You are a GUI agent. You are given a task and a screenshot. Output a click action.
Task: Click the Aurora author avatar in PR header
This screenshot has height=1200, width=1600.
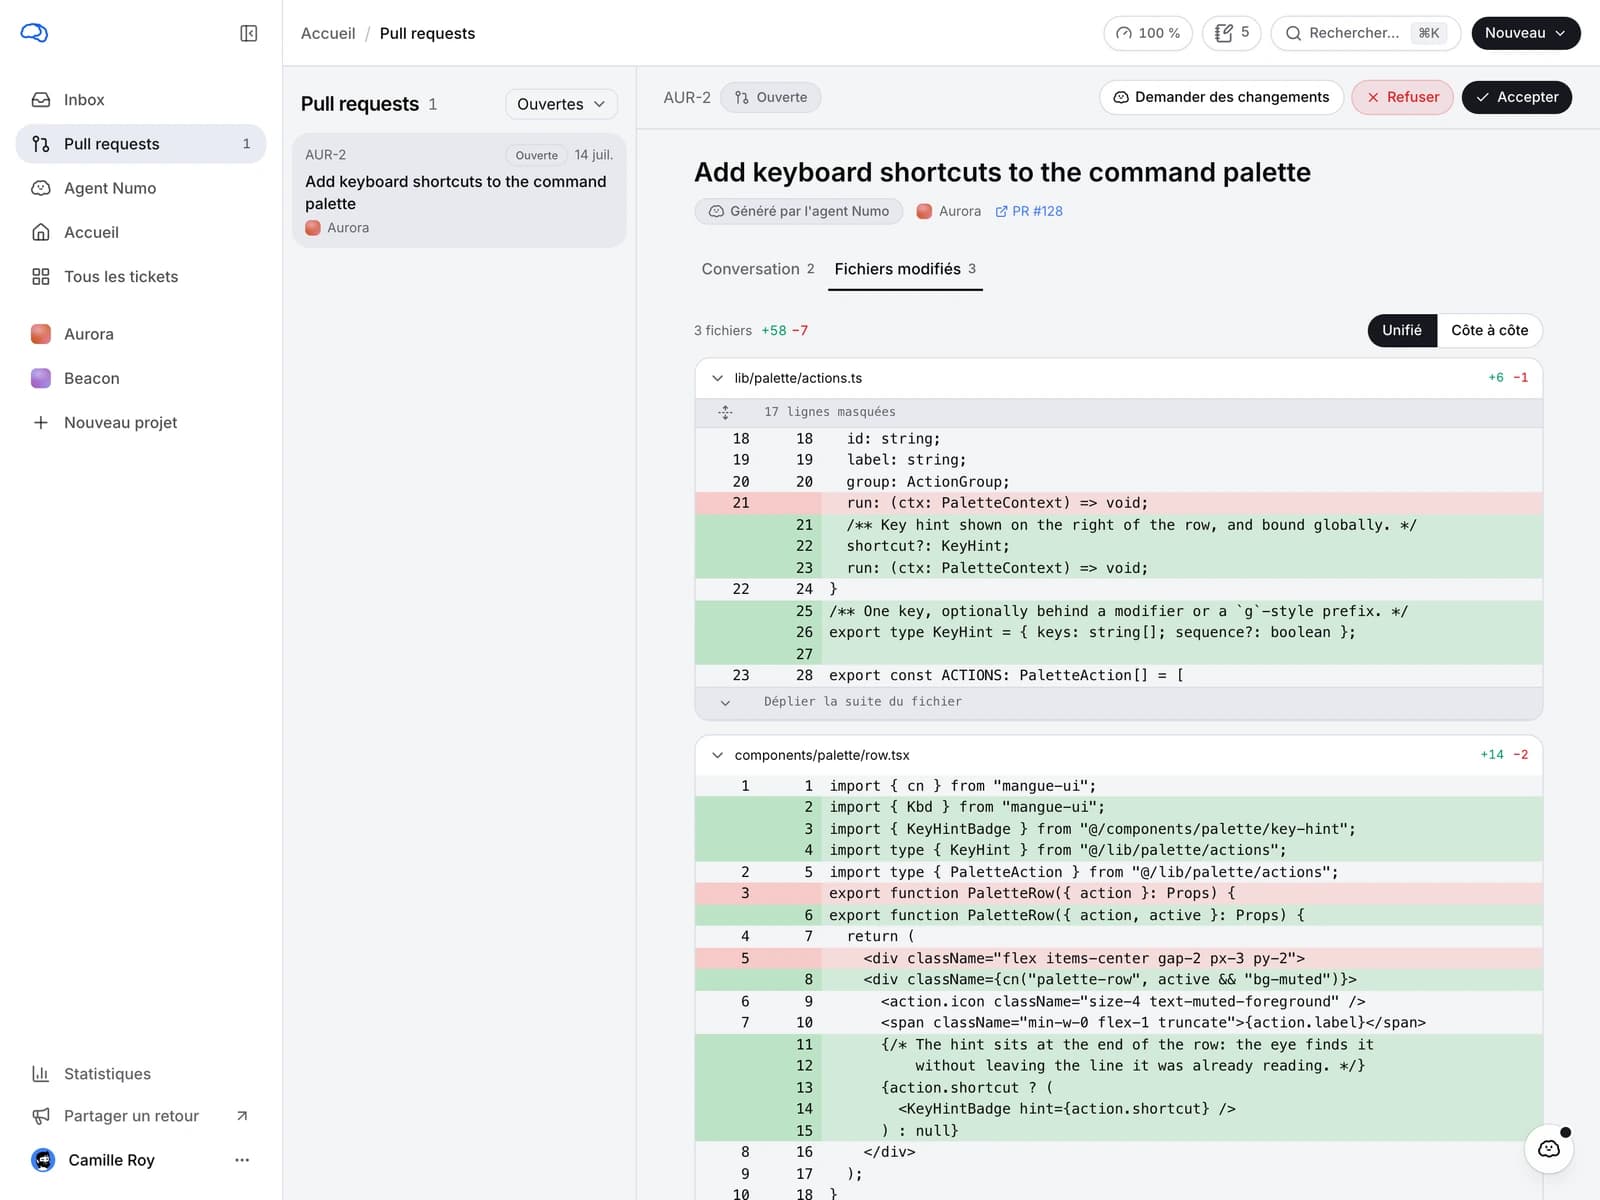click(925, 211)
